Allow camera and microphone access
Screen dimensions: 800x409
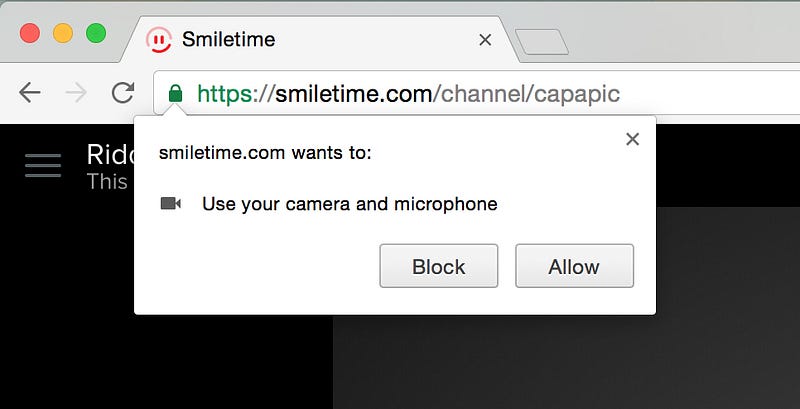coord(574,266)
